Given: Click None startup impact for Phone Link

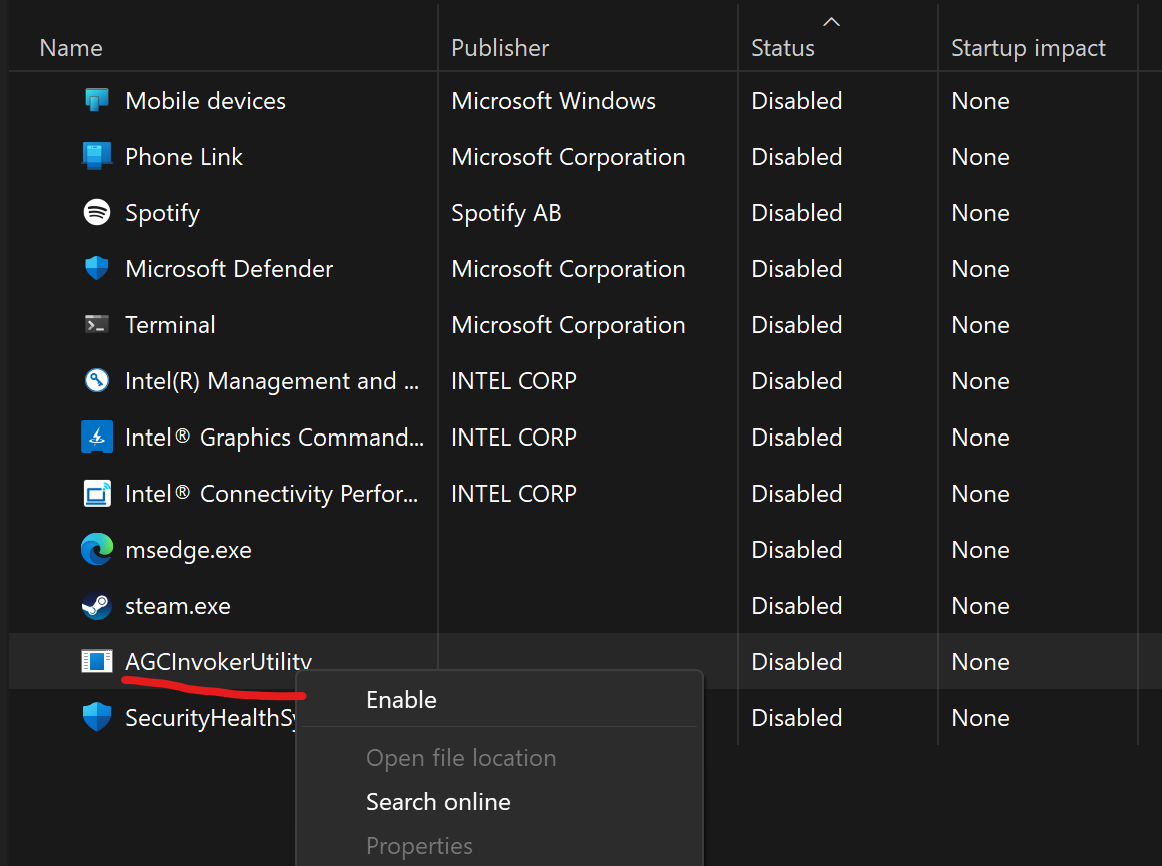Looking at the screenshot, I should coord(980,157).
